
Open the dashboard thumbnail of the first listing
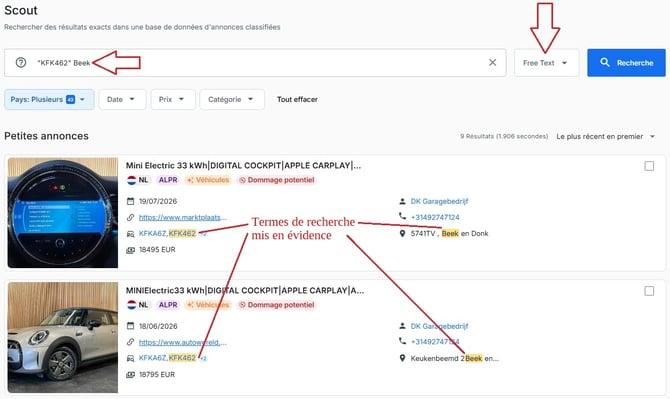tap(63, 213)
